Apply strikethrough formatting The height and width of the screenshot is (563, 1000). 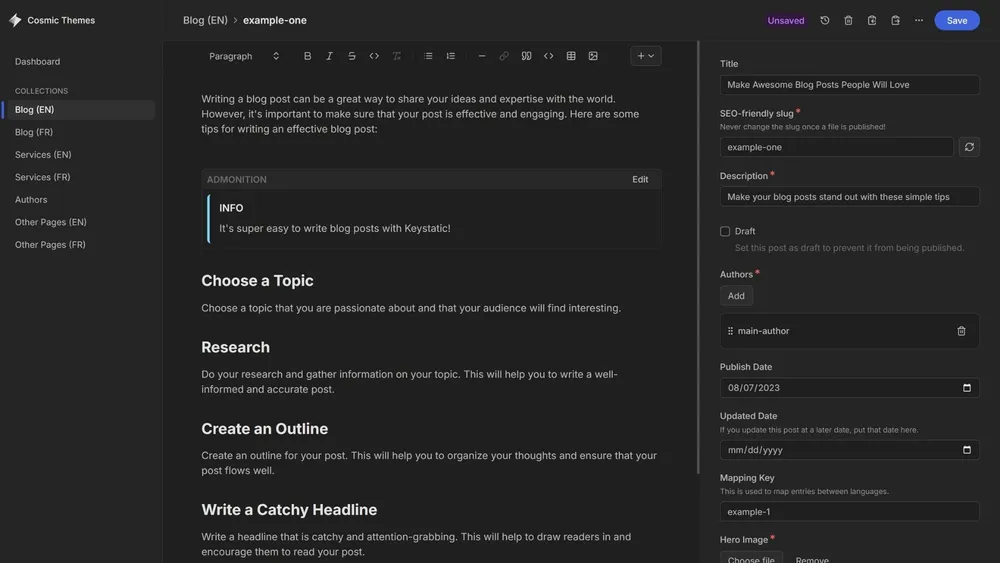(x=351, y=56)
